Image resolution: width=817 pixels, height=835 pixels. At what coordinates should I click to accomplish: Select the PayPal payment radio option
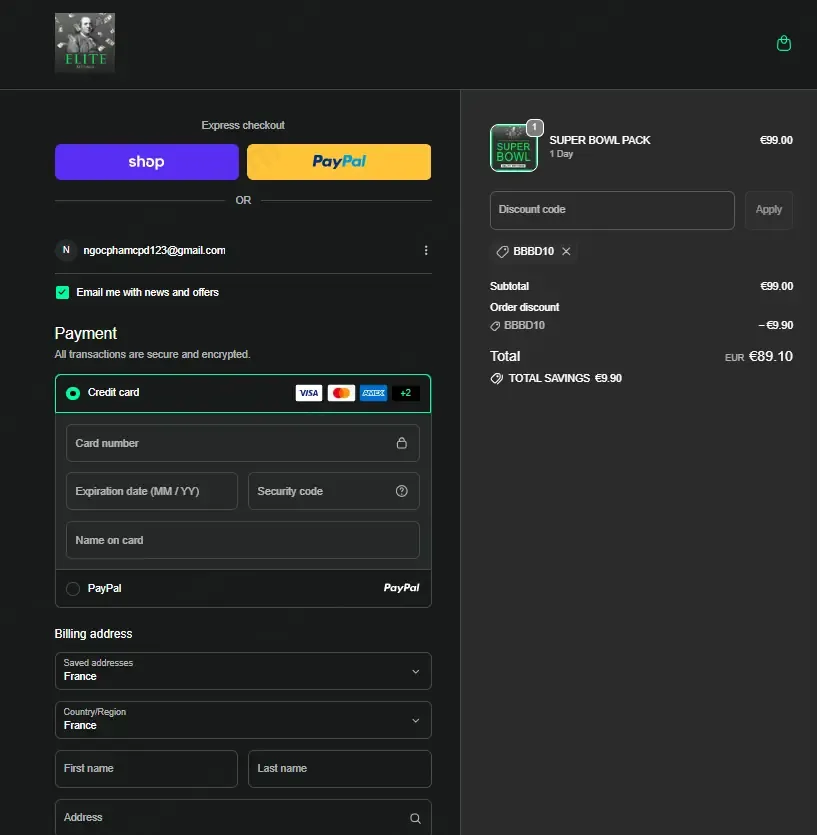(73, 588)
